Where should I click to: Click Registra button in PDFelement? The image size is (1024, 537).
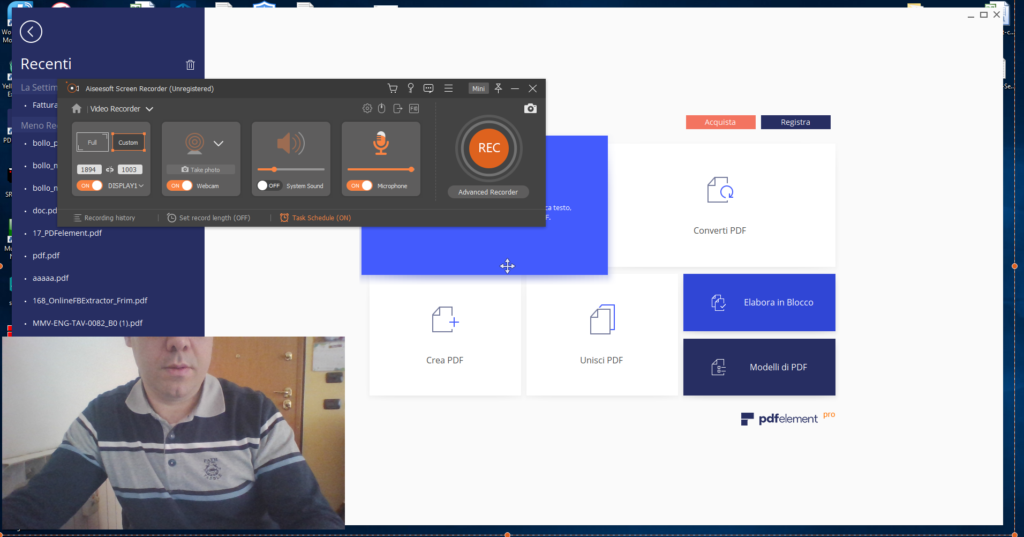pos(795,122)
